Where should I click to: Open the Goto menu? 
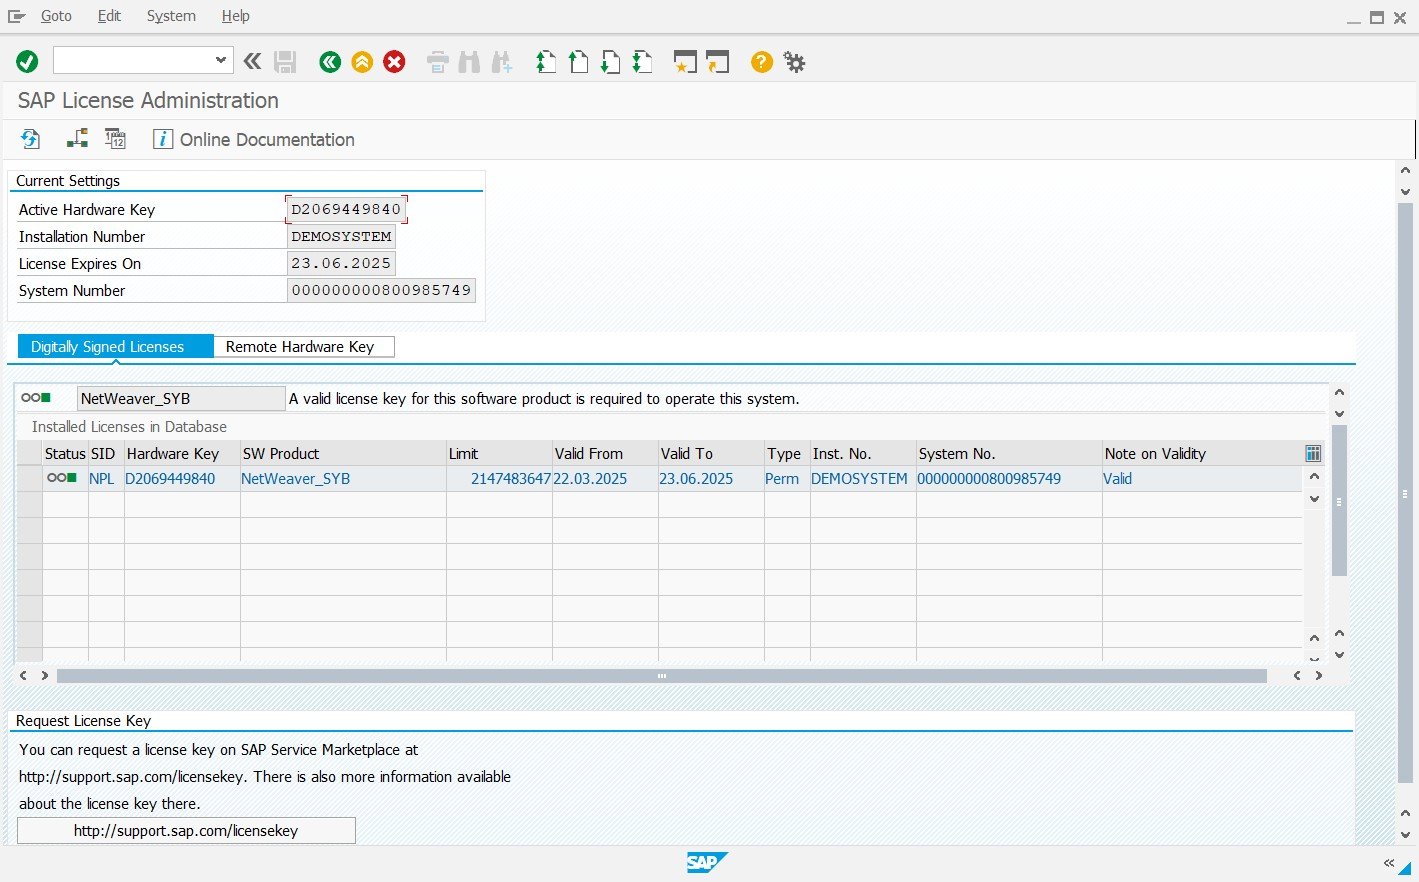click(56, 16)
